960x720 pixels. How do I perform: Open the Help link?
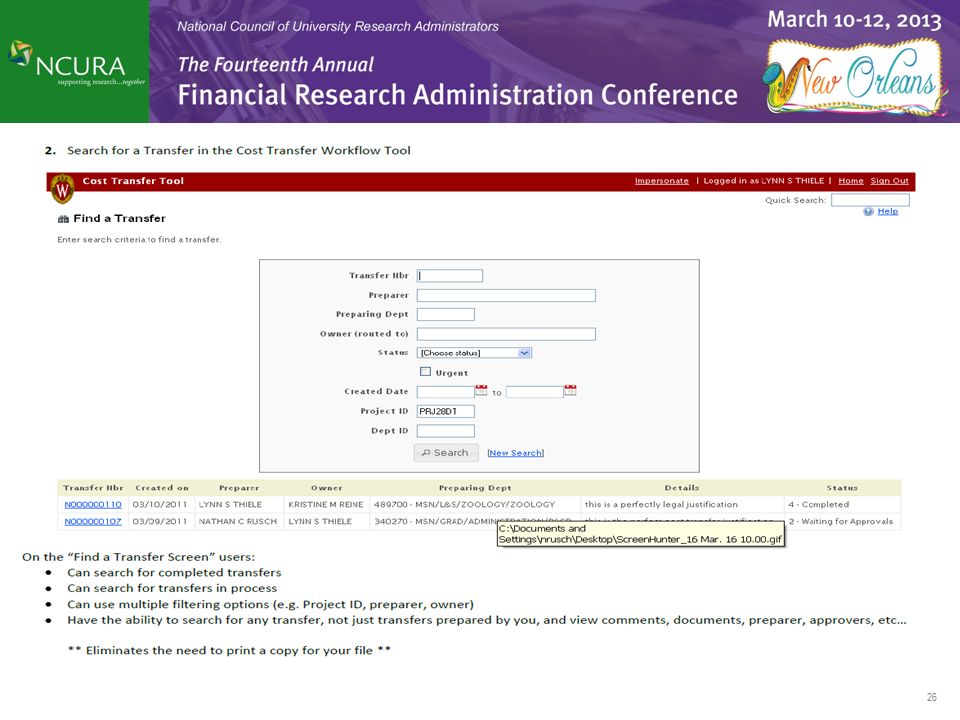click(888, 211)
